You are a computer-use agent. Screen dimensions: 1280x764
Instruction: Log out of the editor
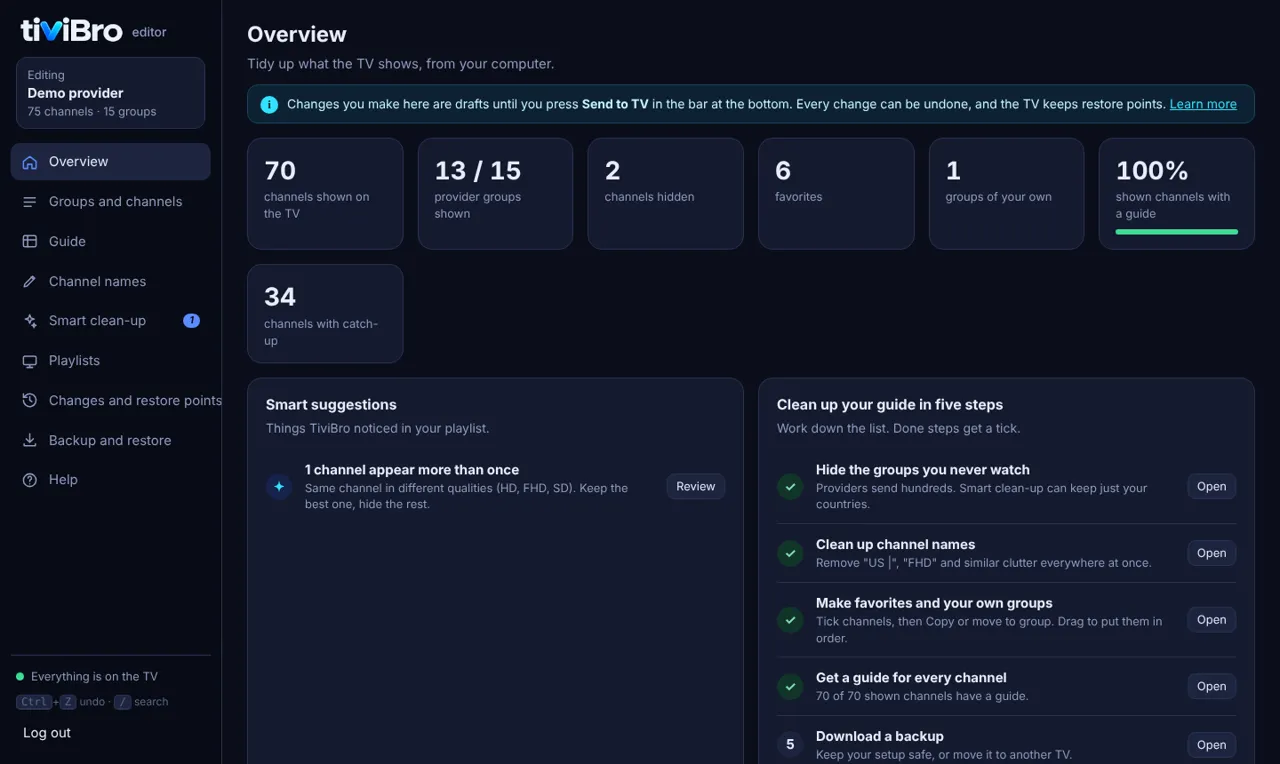(47, 733)
